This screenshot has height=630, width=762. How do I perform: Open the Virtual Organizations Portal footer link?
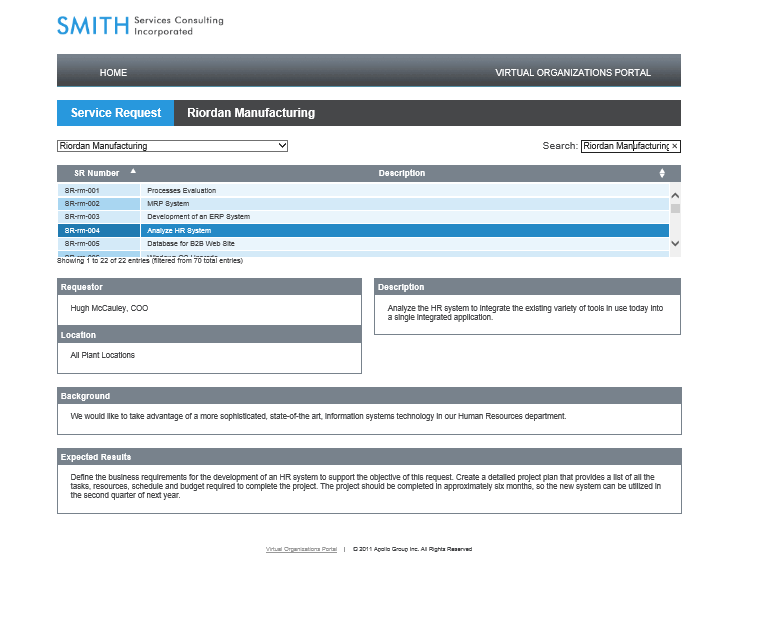click(301, 549)
